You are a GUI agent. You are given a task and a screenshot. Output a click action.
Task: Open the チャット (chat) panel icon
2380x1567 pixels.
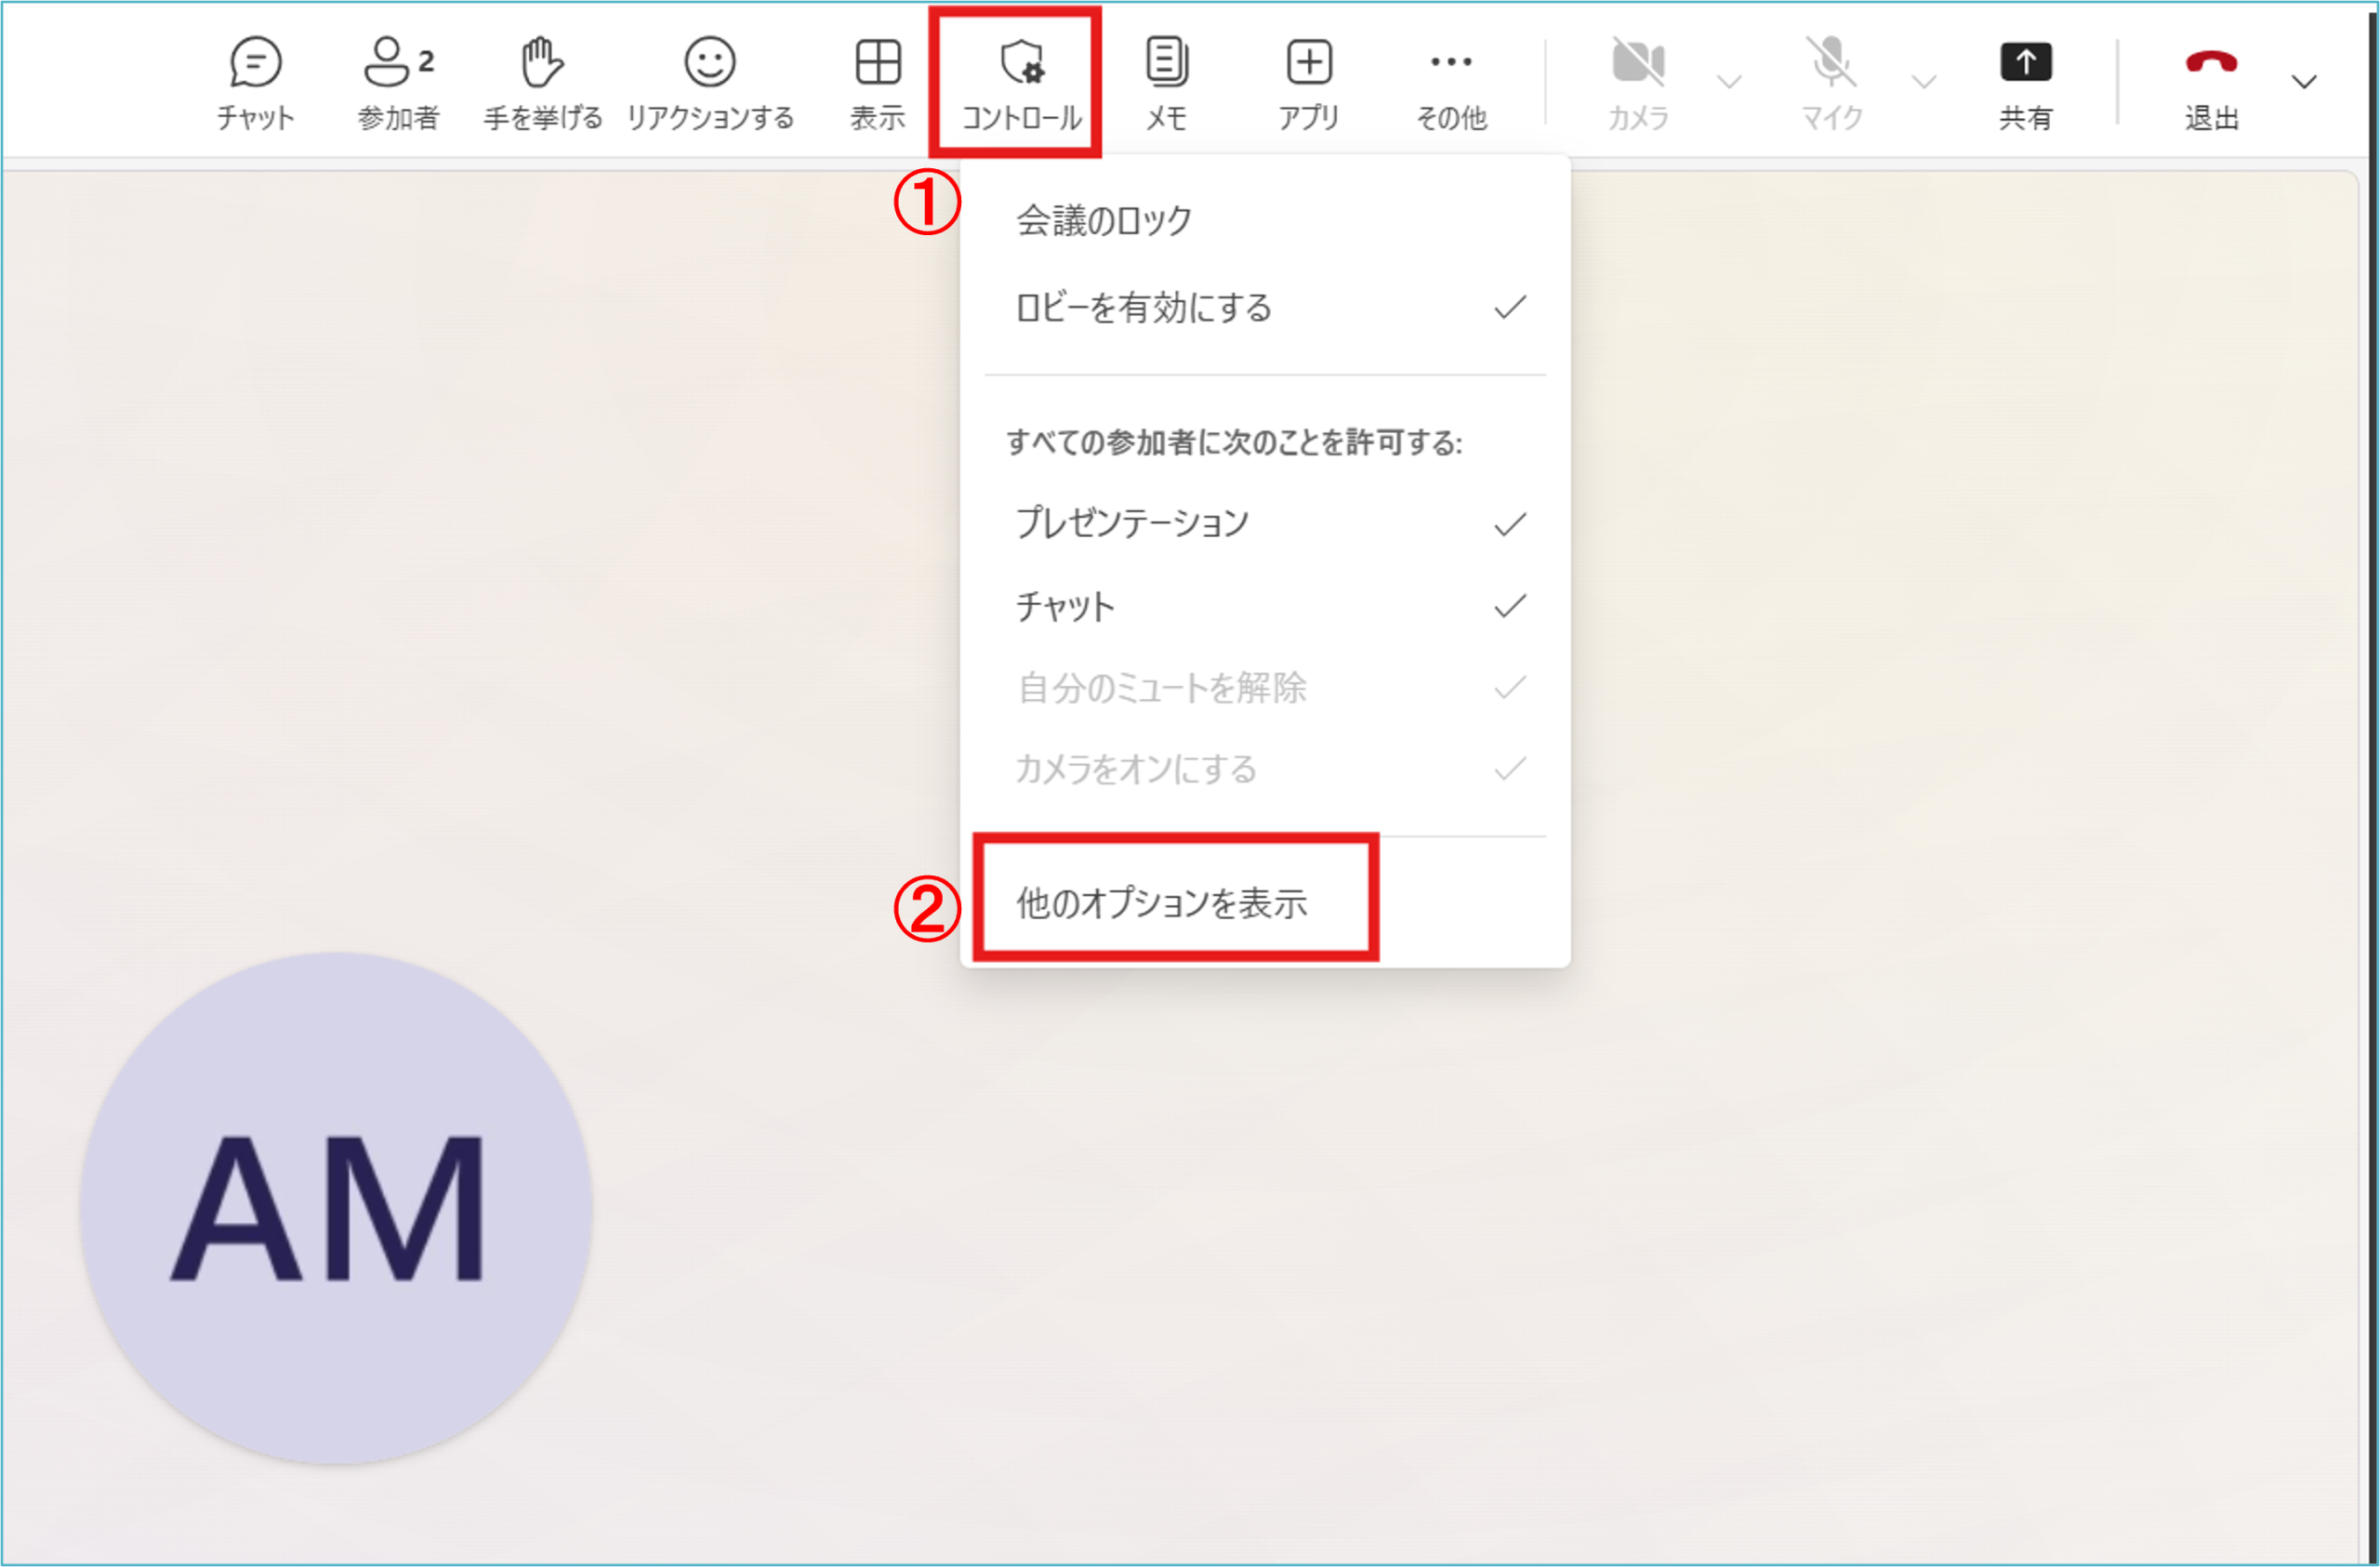[x=255, y=64]
